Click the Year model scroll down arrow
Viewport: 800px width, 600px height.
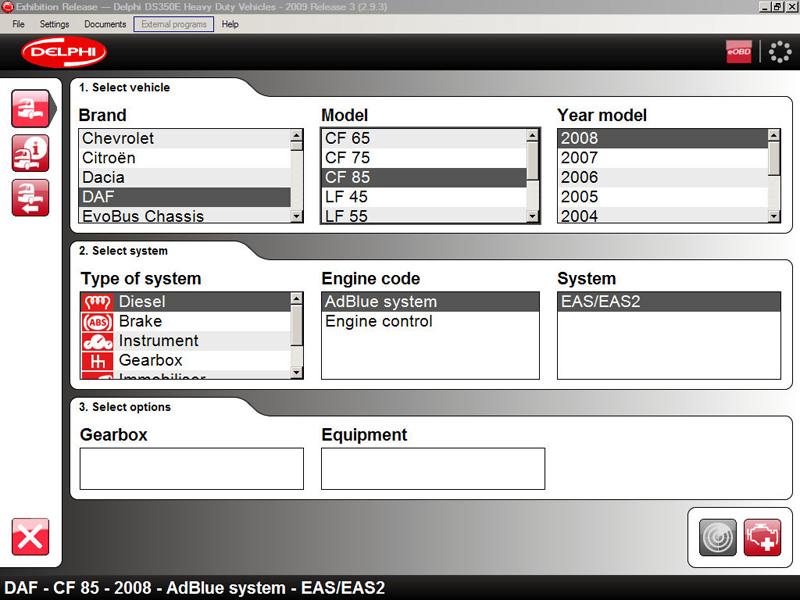[x=774, y=216]
